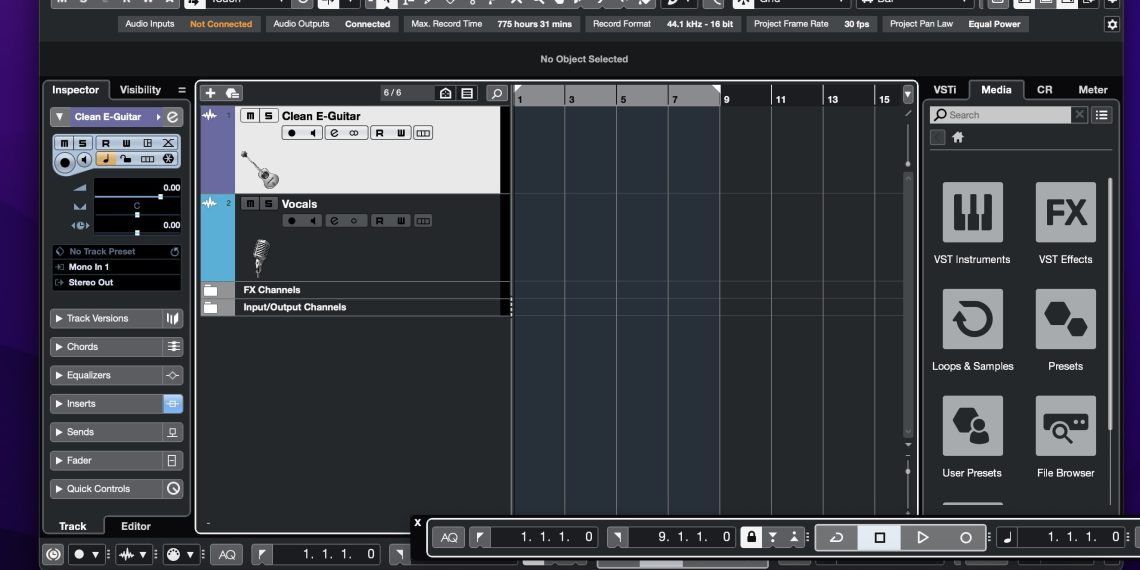This screenshot has height=570, width=1140.
Task: Open VST Instruments in the Media rack
Action: coord(972,212)
